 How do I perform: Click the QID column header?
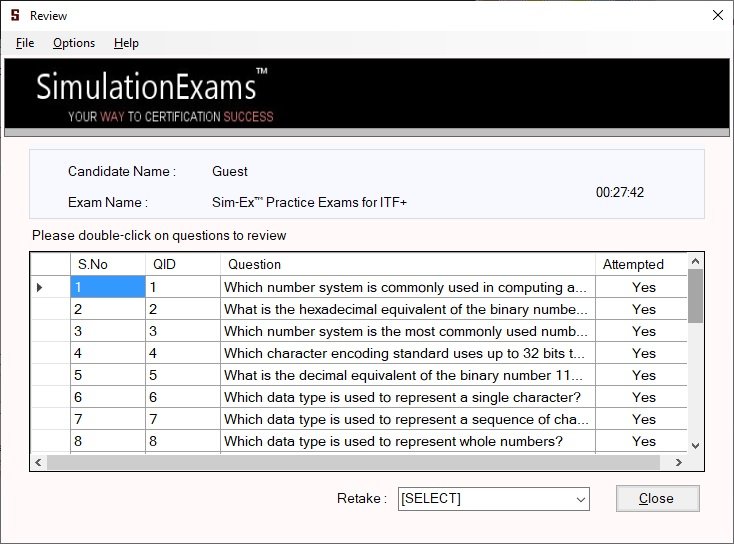pos(183,265)
